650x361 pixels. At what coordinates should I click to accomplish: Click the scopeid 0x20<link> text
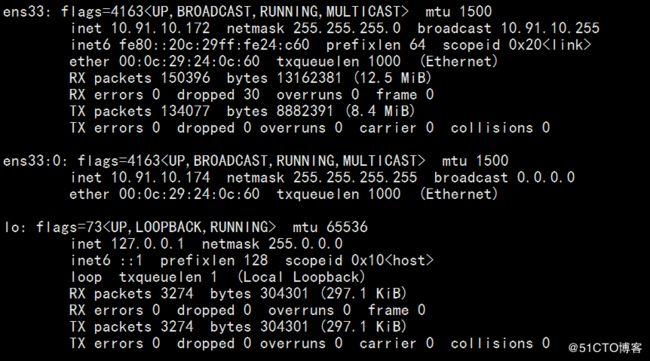(x=517, y=45)
